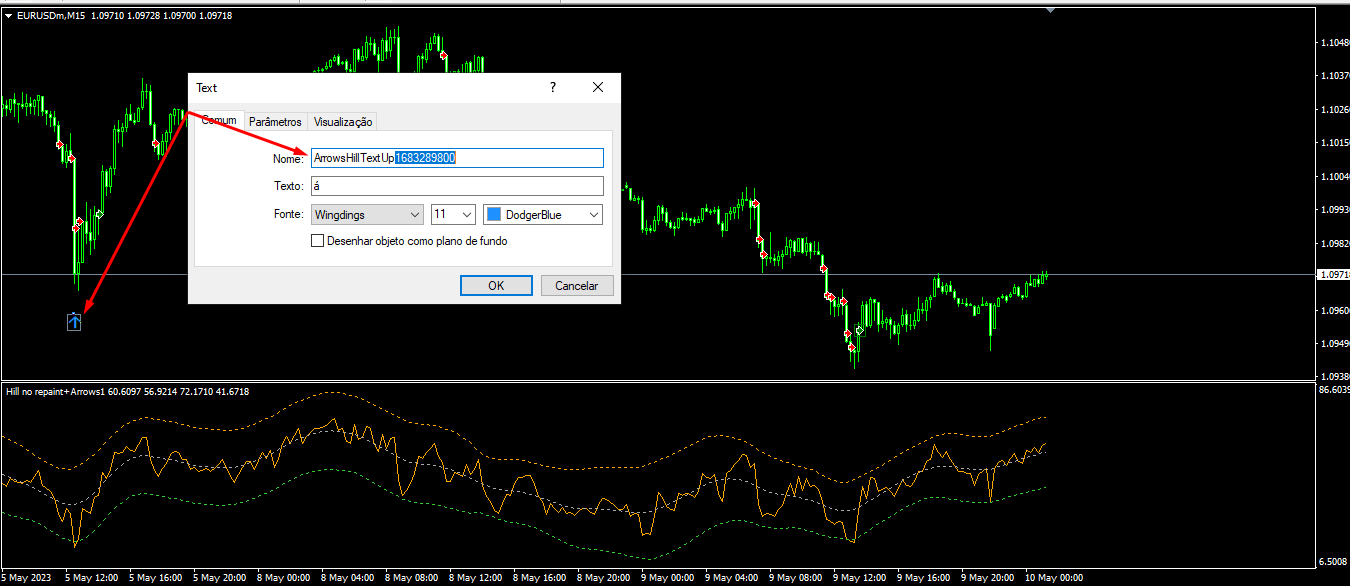Click the triangle icon beside EURUSDm,M15
The width and height of the screenshot is (1350, 586).
point(8,16)
